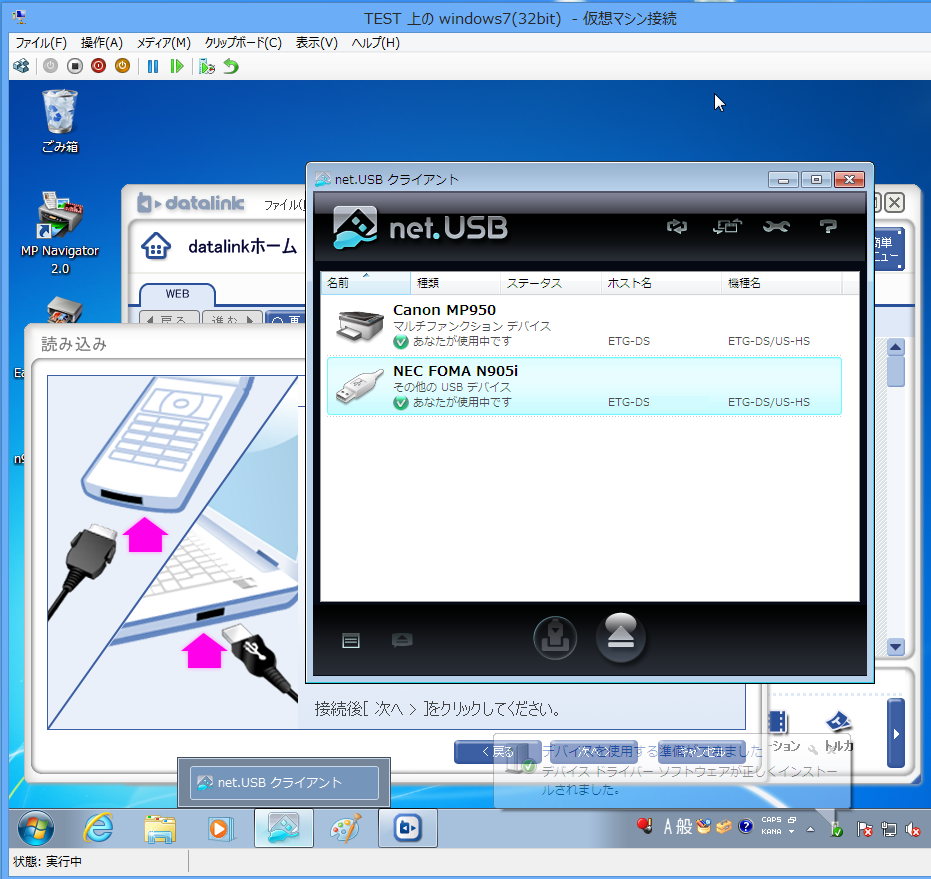Image resolution: width=931 pixels, height=879 pixels.
Task: Pause the virtual machine
Action: tap(153, 66)
